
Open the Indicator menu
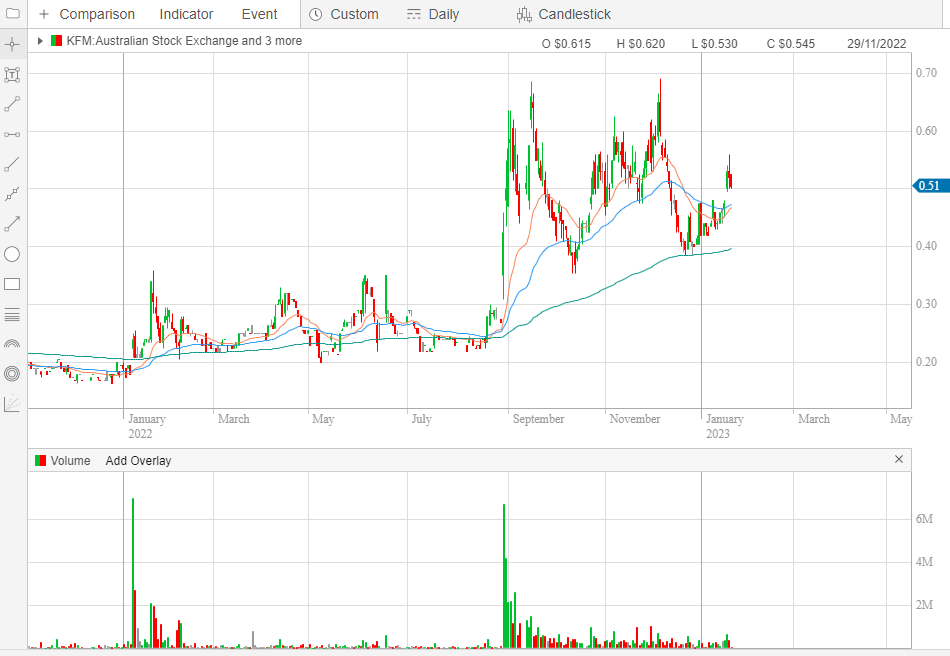tap(186, 14)
